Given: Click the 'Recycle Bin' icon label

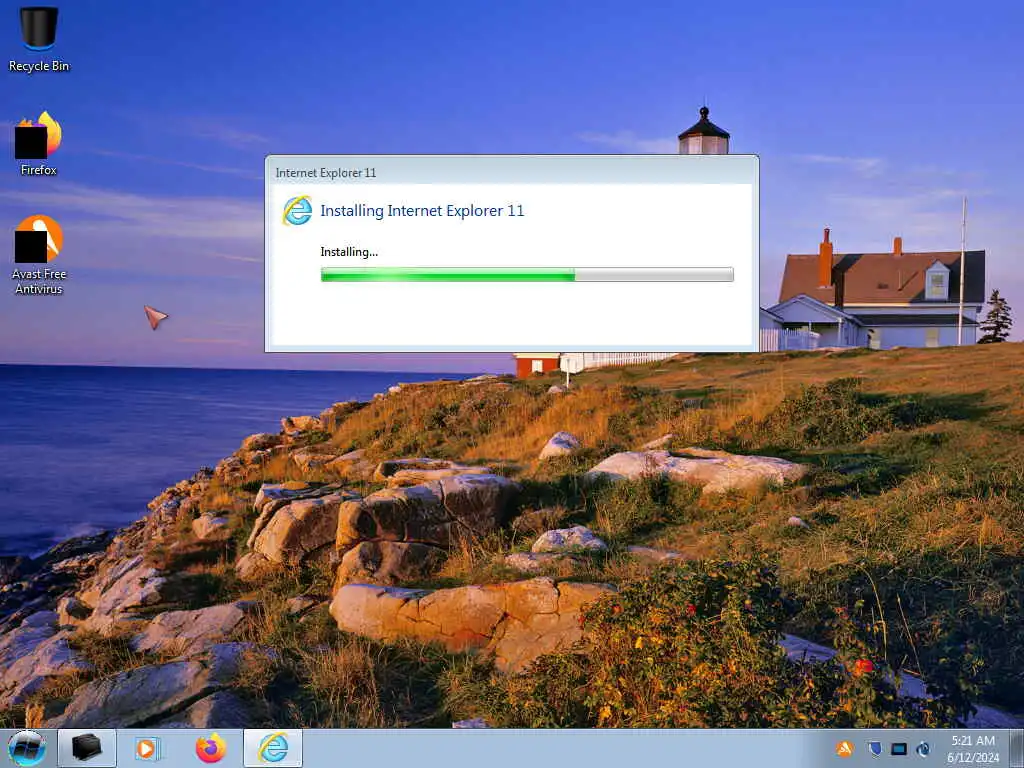Looking at the screenshot, I should (39, 66).
